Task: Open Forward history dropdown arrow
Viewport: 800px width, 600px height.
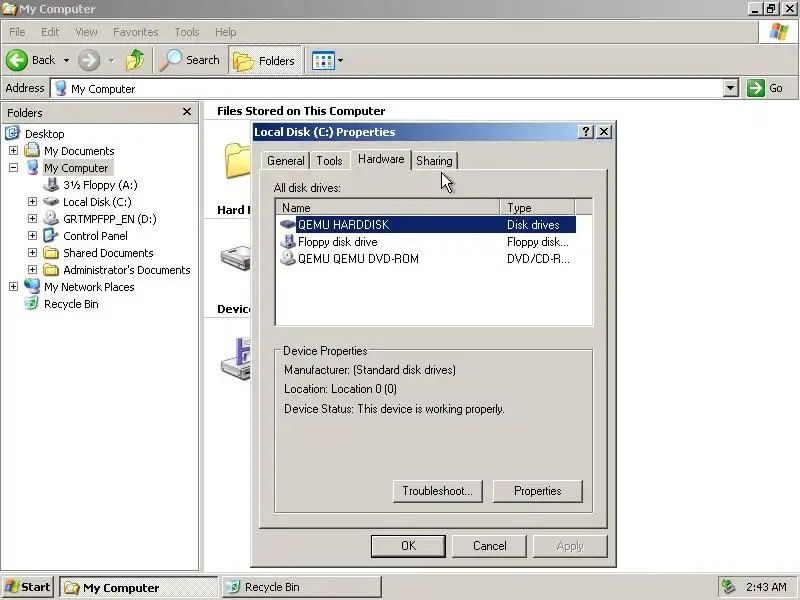Action: (x=111, y=60)
